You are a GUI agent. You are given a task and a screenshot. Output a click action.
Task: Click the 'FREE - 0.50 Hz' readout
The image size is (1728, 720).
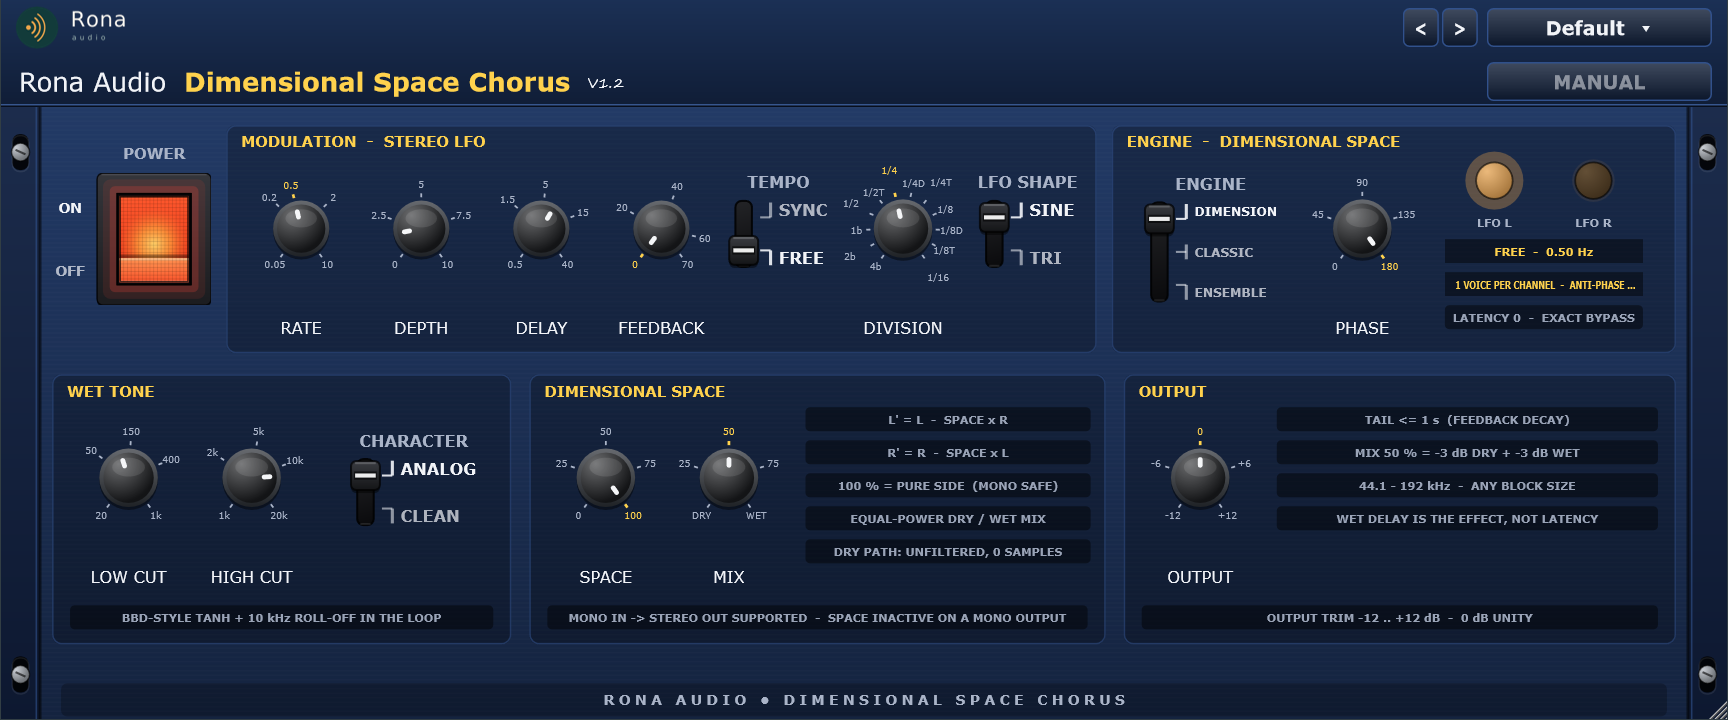point(1544,252)
